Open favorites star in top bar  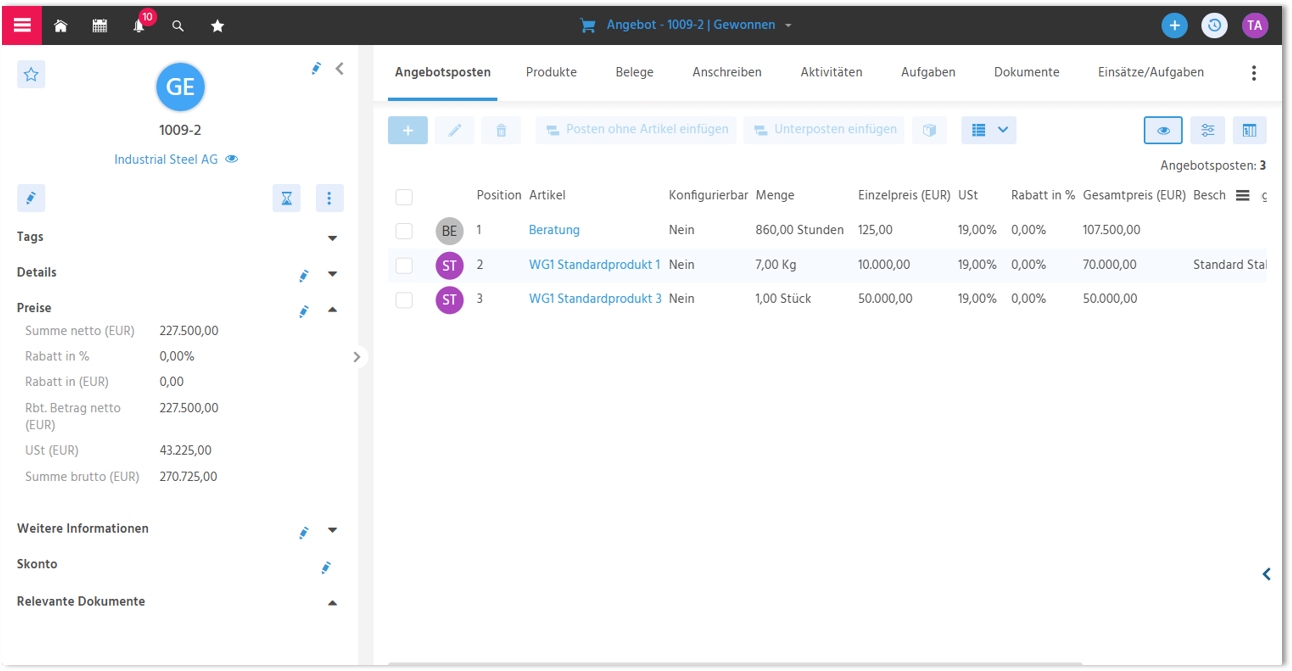click(x=217, y=26)
